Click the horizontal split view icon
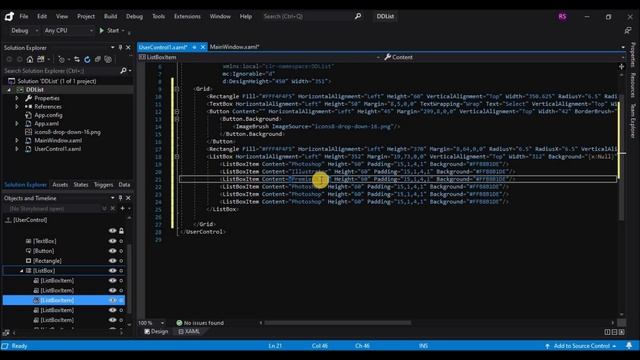Screen dimensions: 640x360 pyautogui.click(x=614, y=332)
